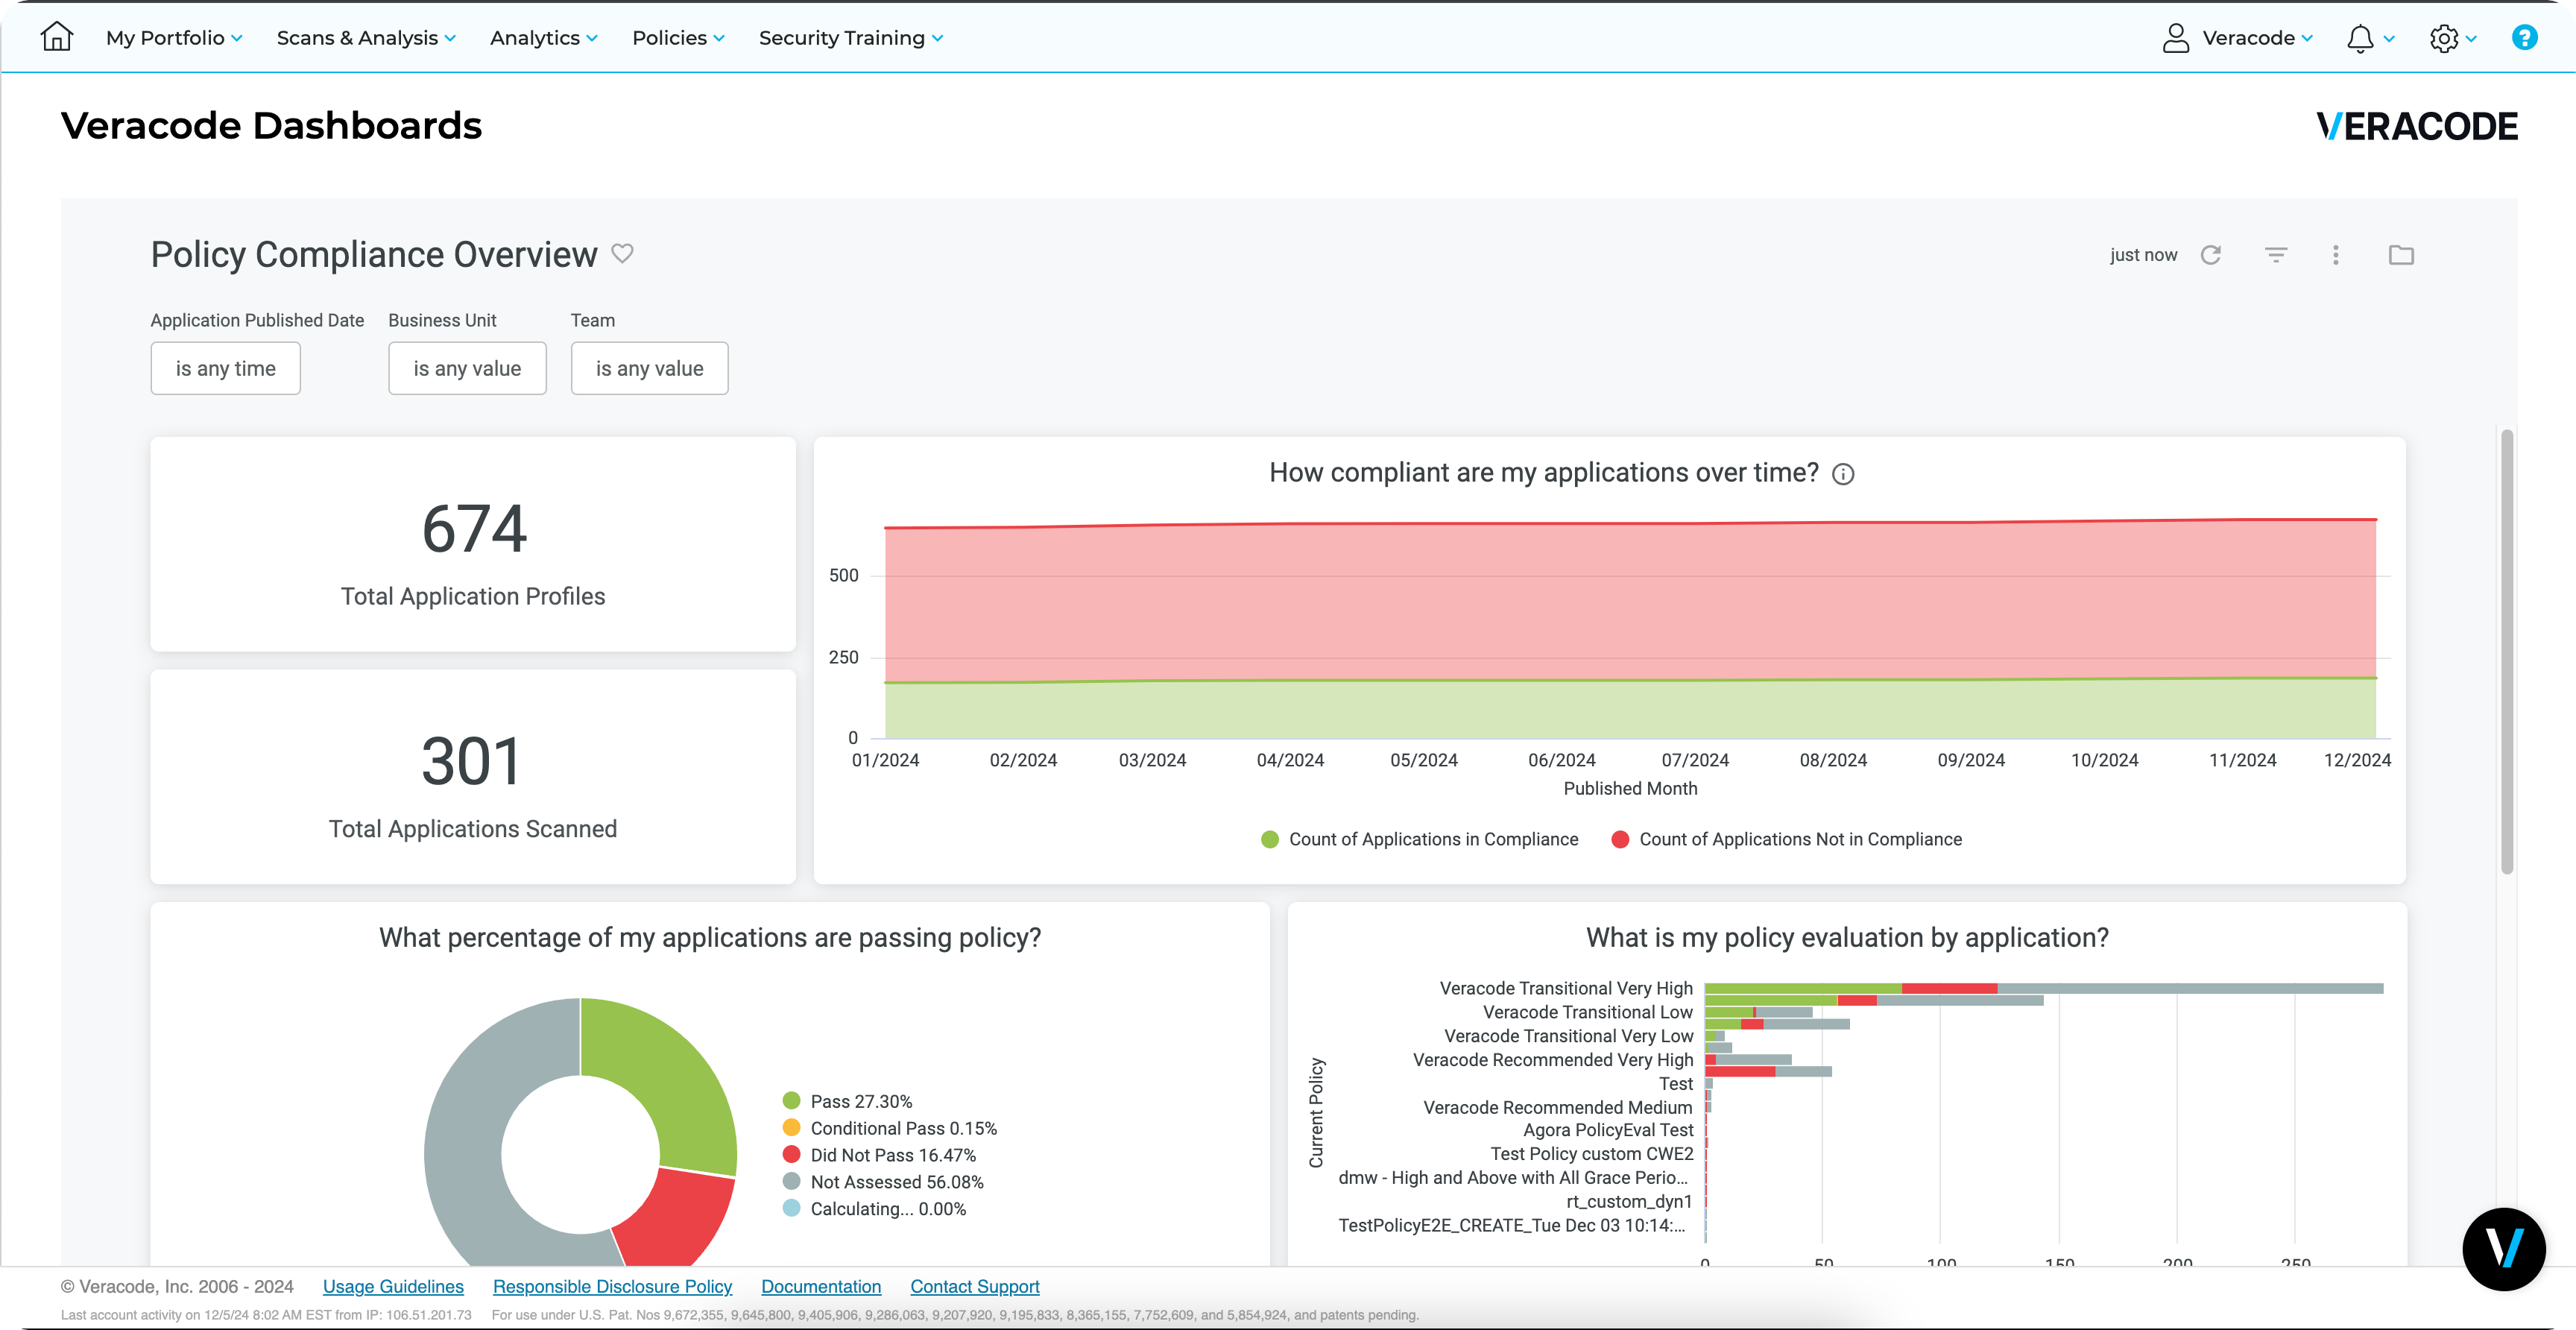Open the user account icon
Viewport: 2576px width, 1330px height.
(x=2175, y=38)
